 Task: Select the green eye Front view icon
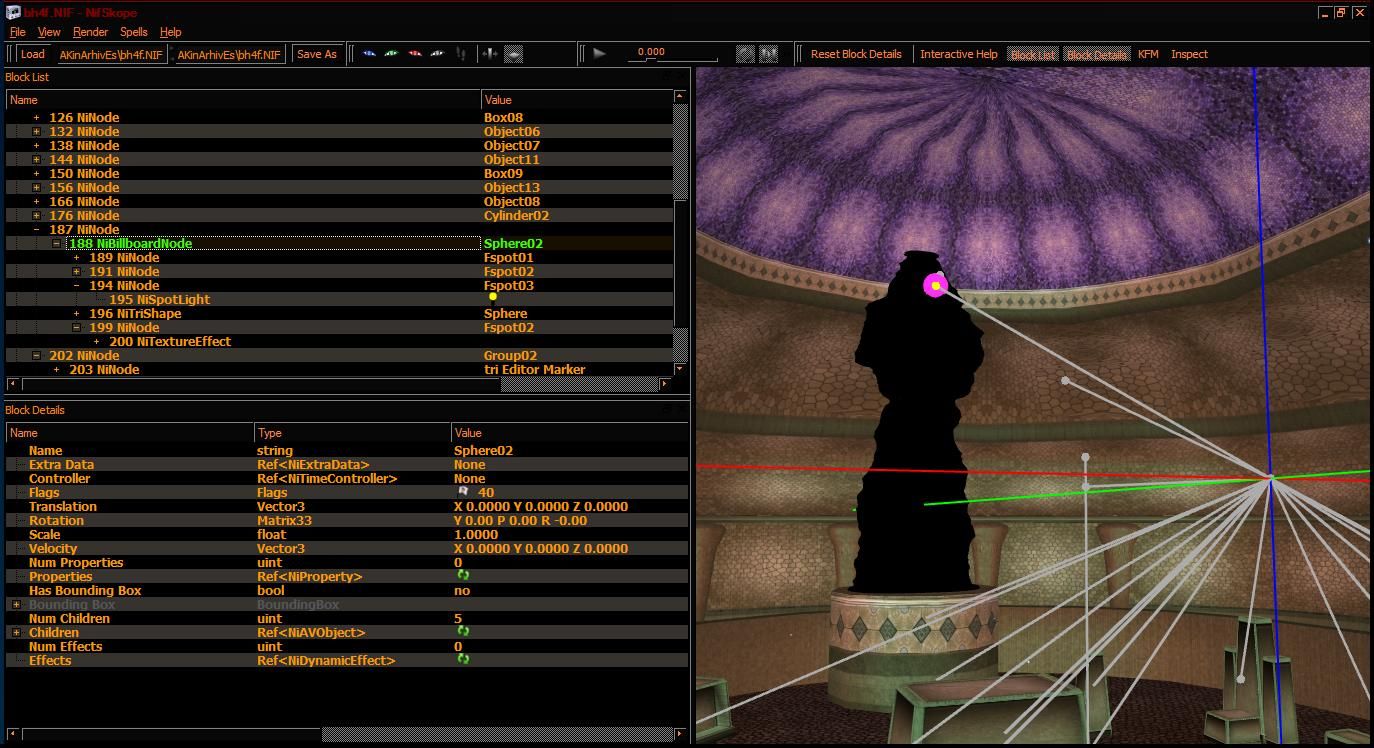391,54
